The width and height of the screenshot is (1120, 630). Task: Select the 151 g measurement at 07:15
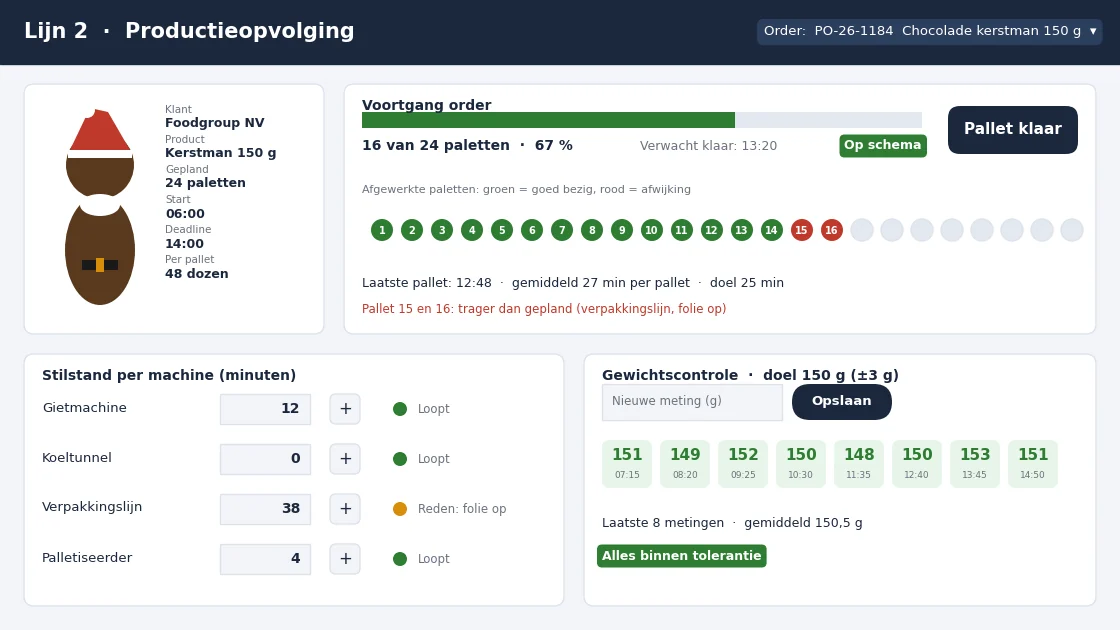tap(627, 464)
